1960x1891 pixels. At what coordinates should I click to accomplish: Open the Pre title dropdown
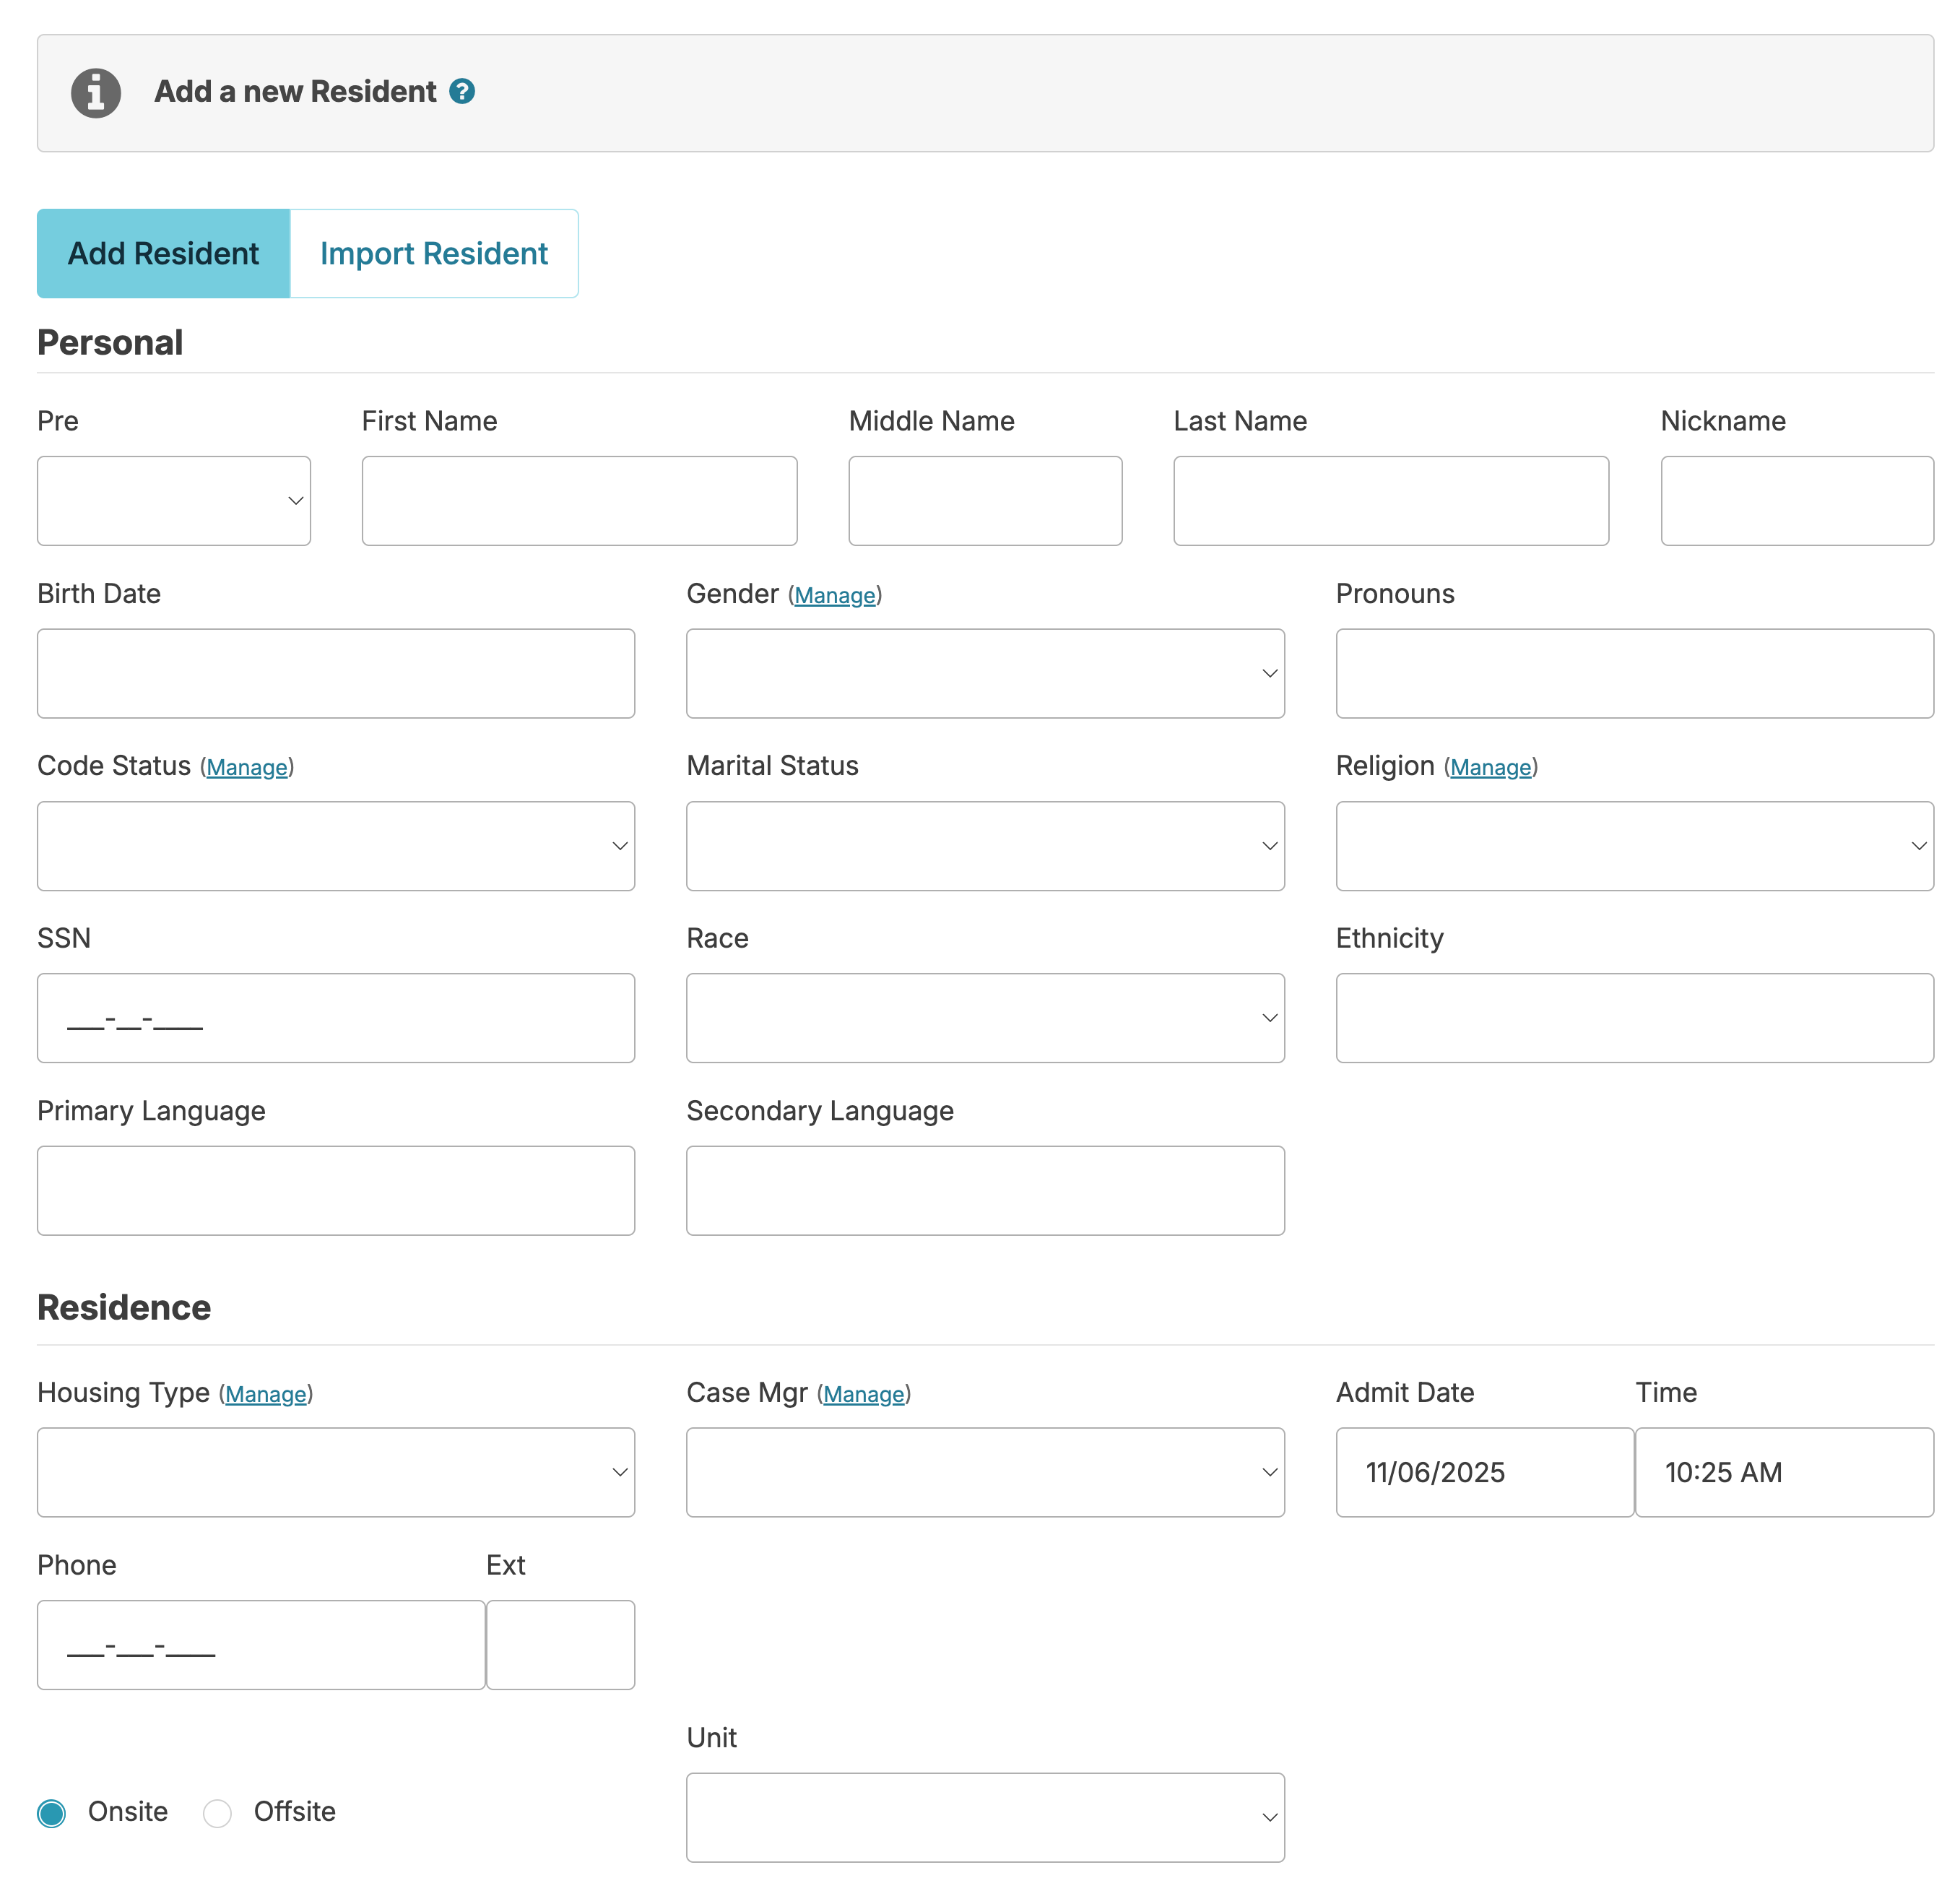click(x=174, y=501)
